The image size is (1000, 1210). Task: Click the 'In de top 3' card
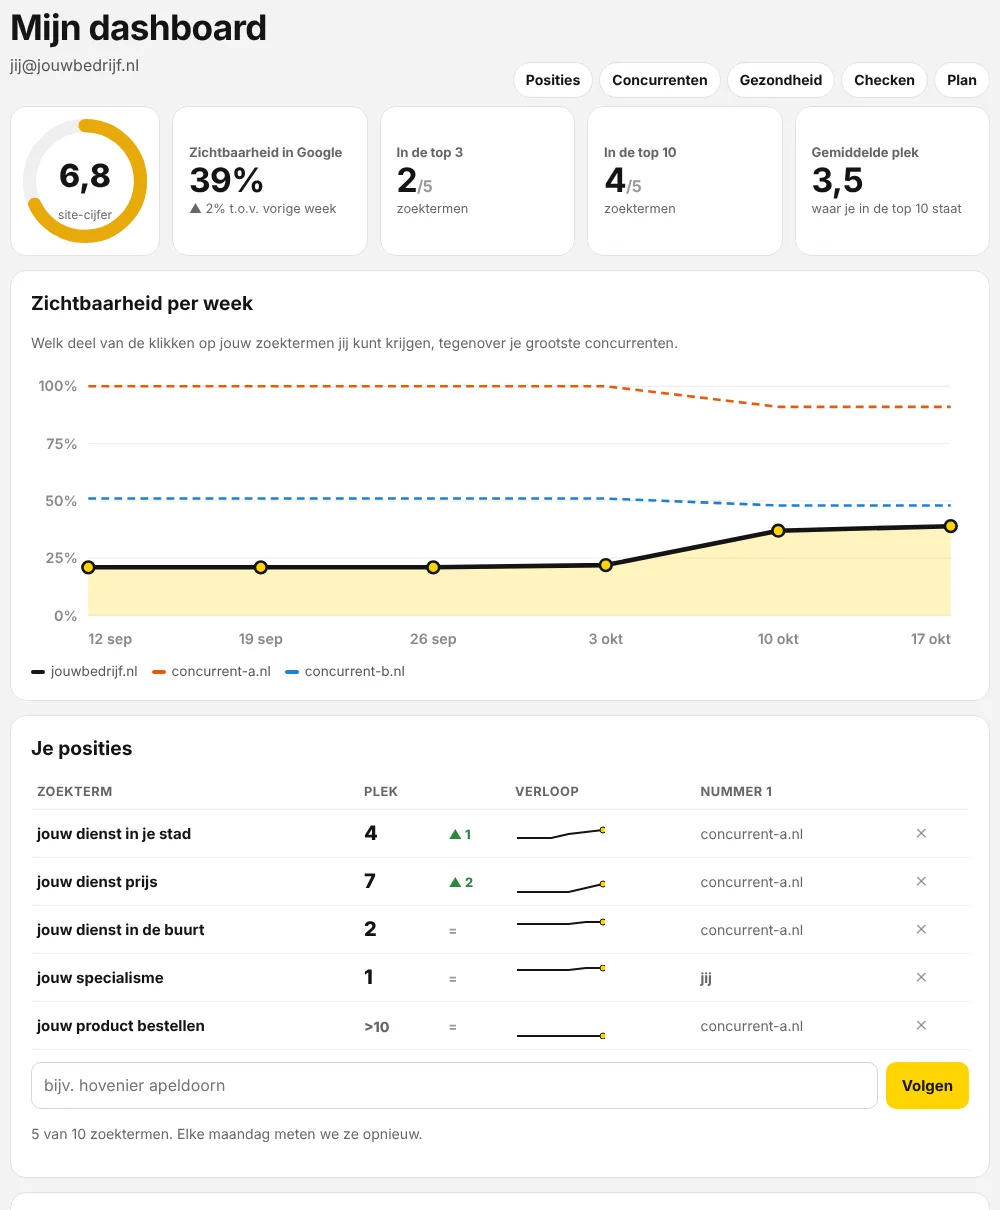click(x=477, y=181)
